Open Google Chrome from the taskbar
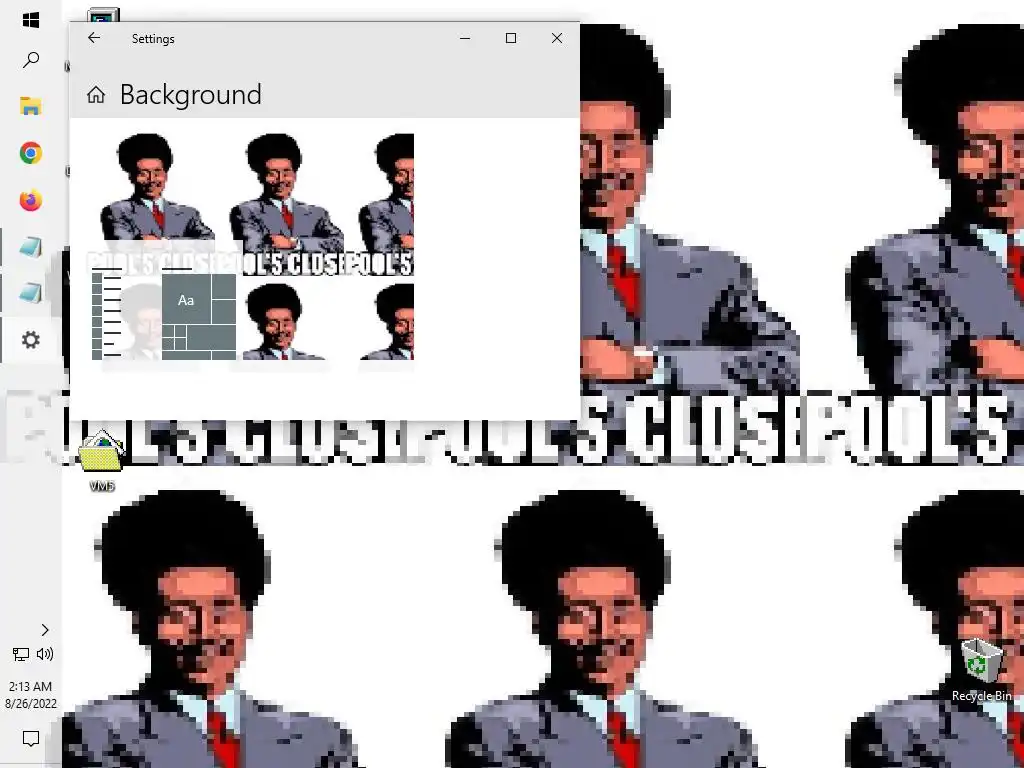Viewport: 1024px width, 768px height. coord(31,153)
